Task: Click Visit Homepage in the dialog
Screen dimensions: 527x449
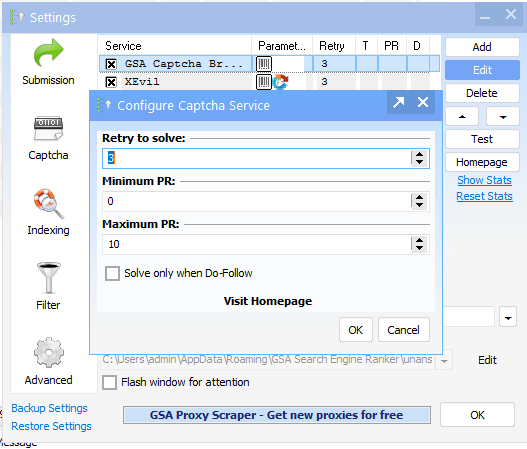Action: [268, 301]
